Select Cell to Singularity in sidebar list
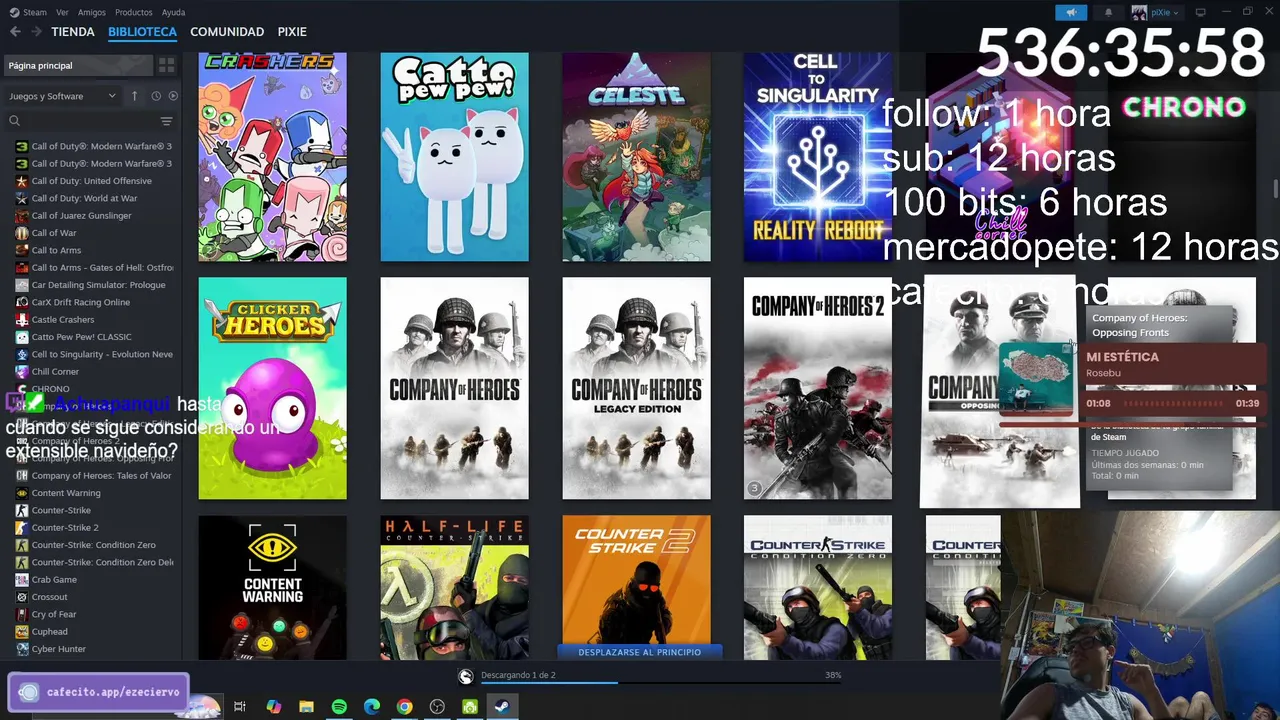This screenshot has height=720, width=1280. coord(102,354)
